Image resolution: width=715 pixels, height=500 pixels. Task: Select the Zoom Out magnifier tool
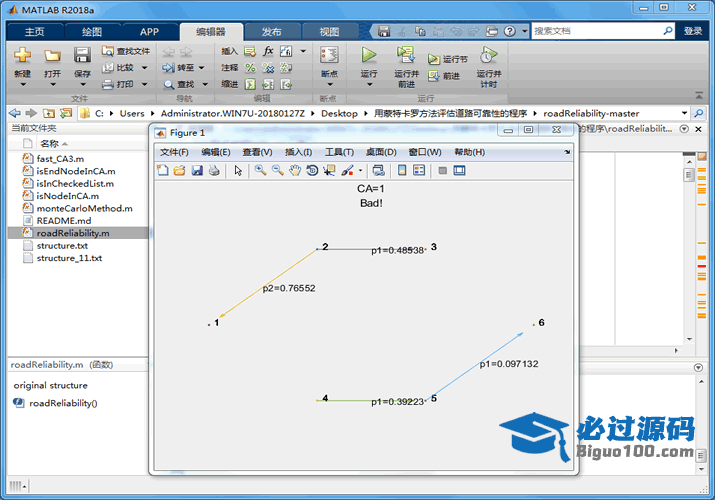pyautogui.click(x=278, y=170)
